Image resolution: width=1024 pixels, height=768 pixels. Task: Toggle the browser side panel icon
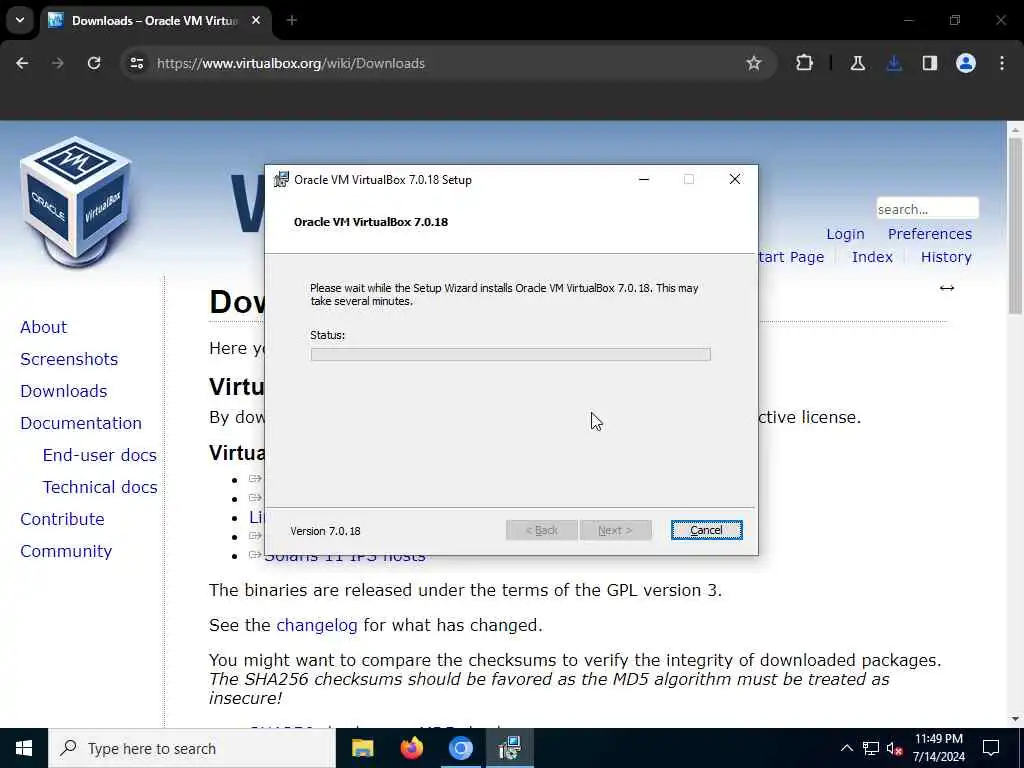(930, 63)
